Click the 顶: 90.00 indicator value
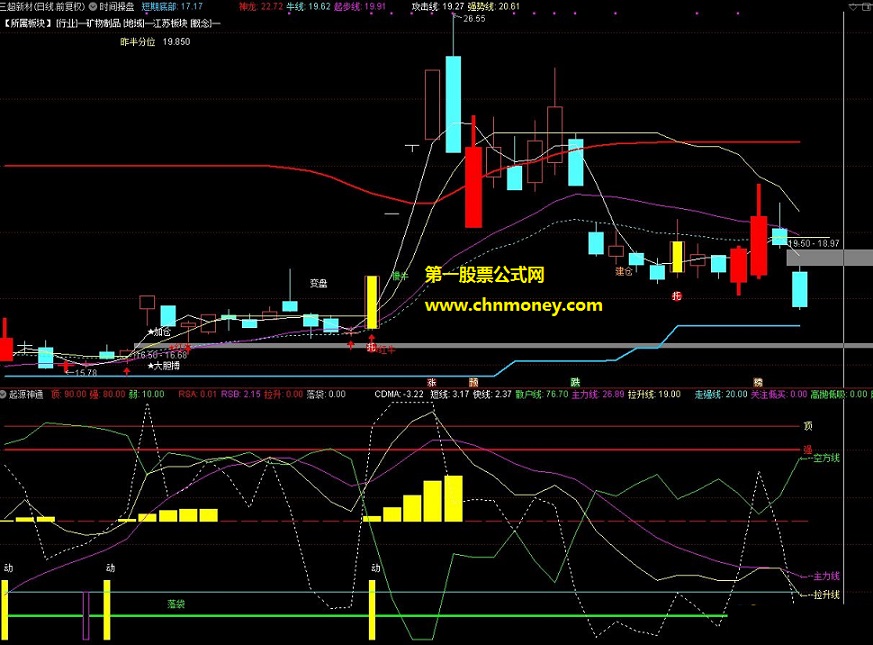Image resolution: width=873 pixels, height=645 pixels. tap(68, 394)
